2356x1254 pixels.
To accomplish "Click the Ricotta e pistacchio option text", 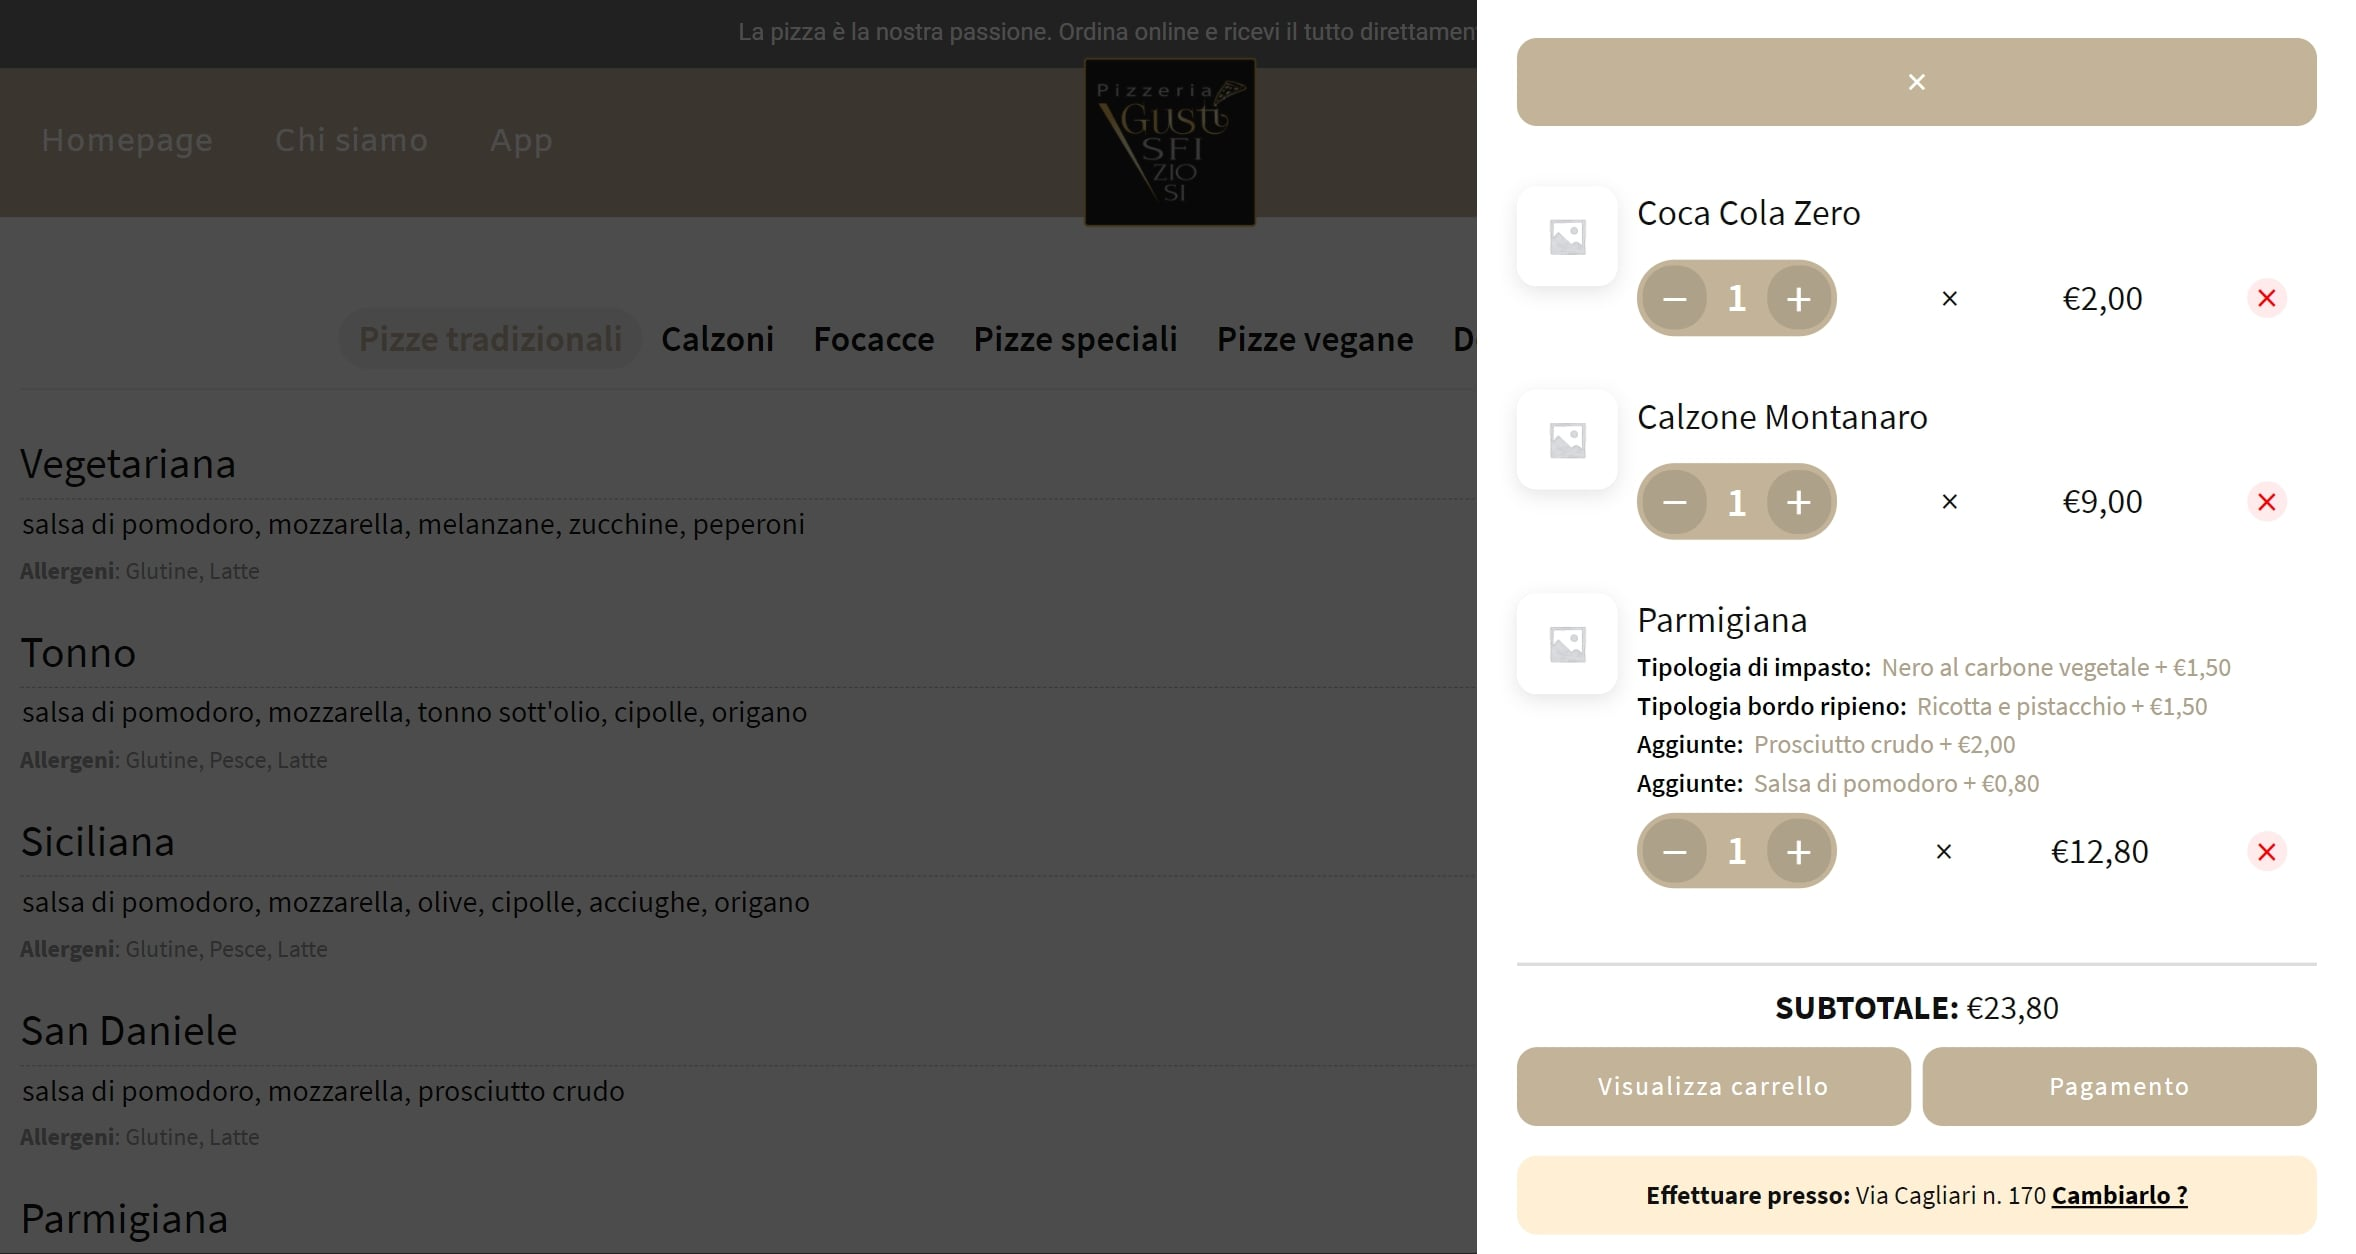I will point(2062,706).
